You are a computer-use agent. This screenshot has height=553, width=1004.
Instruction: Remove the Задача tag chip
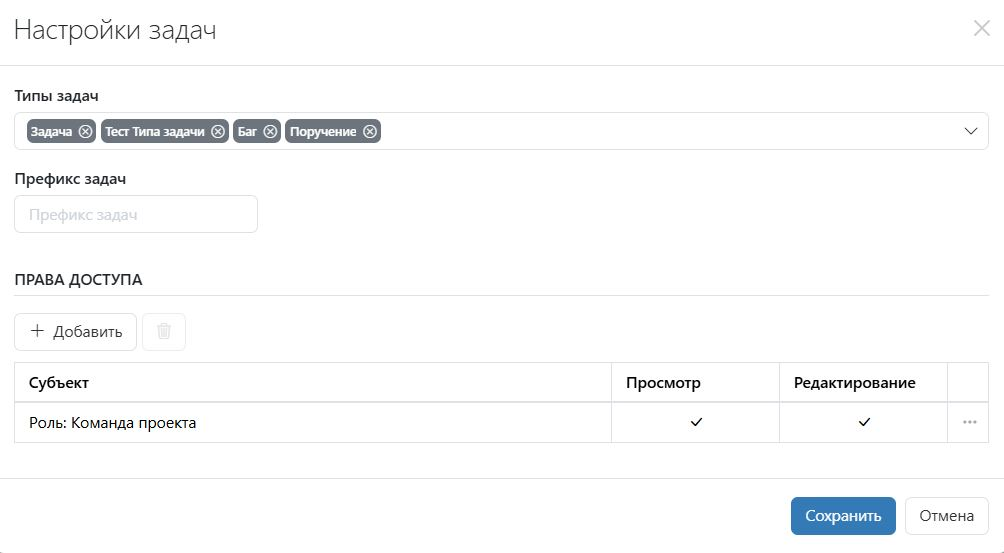(85, 132)
